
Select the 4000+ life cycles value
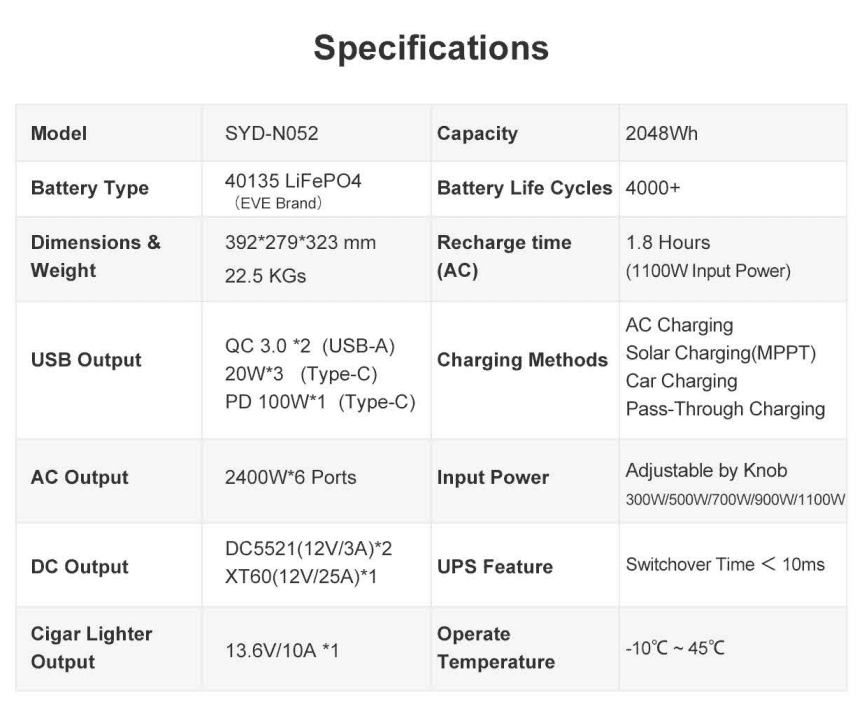click(x=652, y=188)
